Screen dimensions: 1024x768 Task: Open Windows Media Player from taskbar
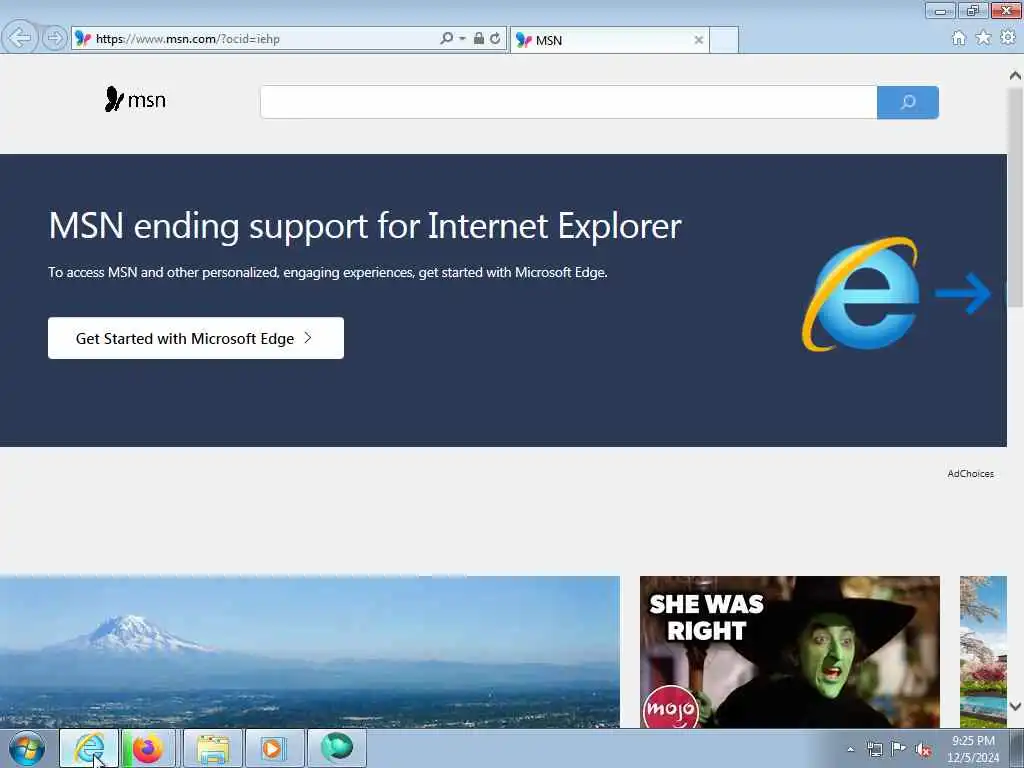[274, 748]
